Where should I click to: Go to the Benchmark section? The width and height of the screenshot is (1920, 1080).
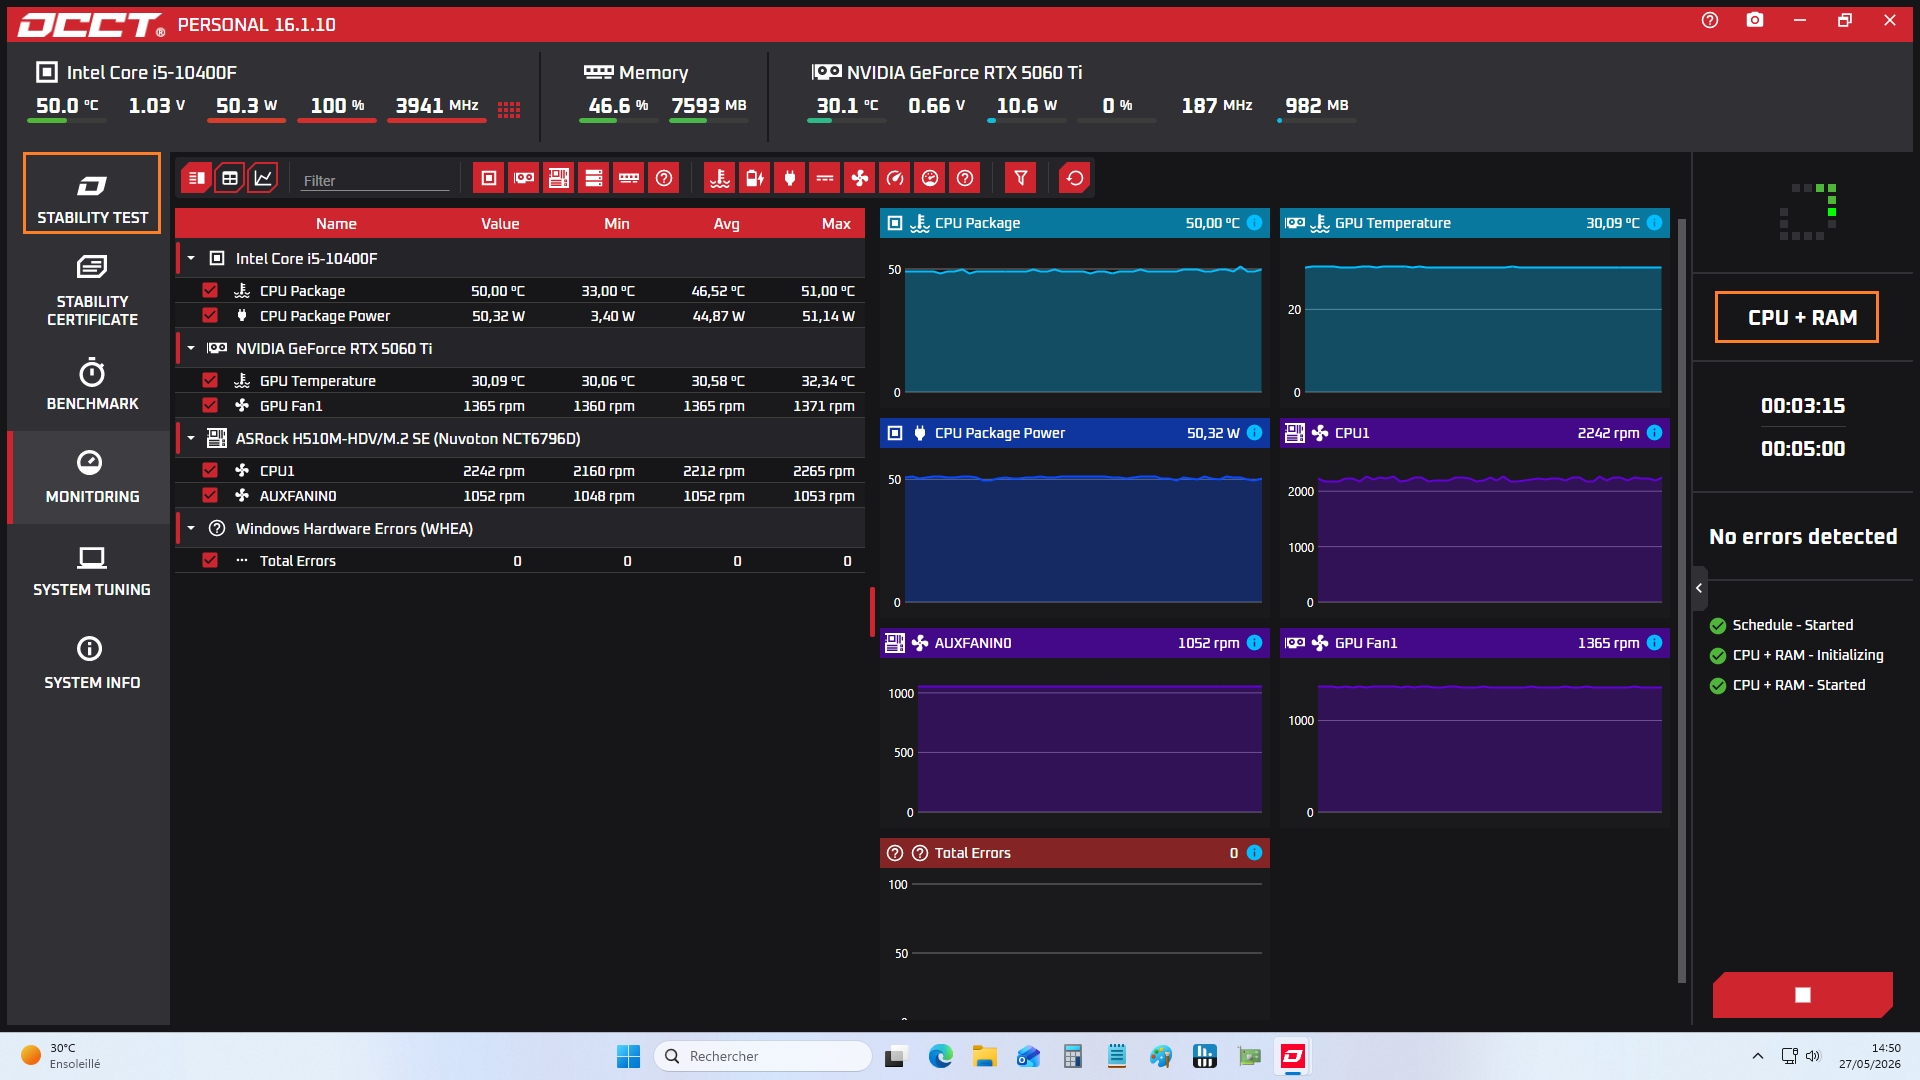pos(92,384)
